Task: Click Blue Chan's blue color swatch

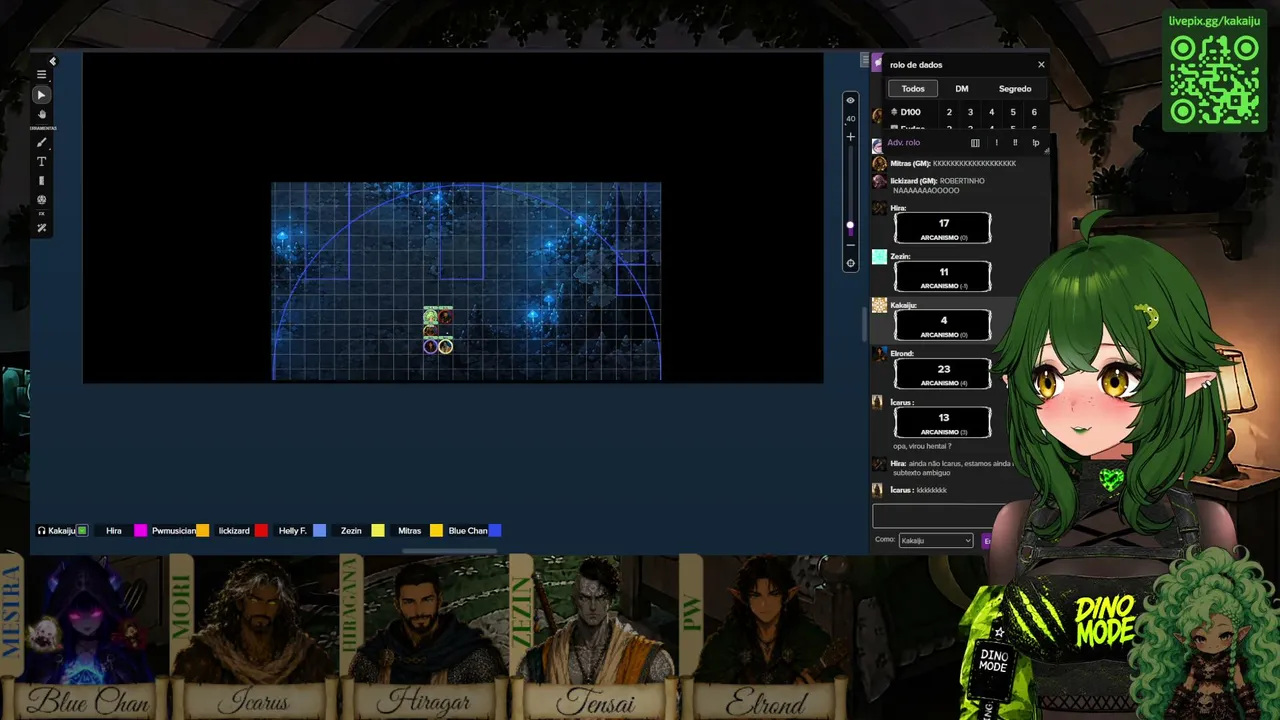Action: 495,531
